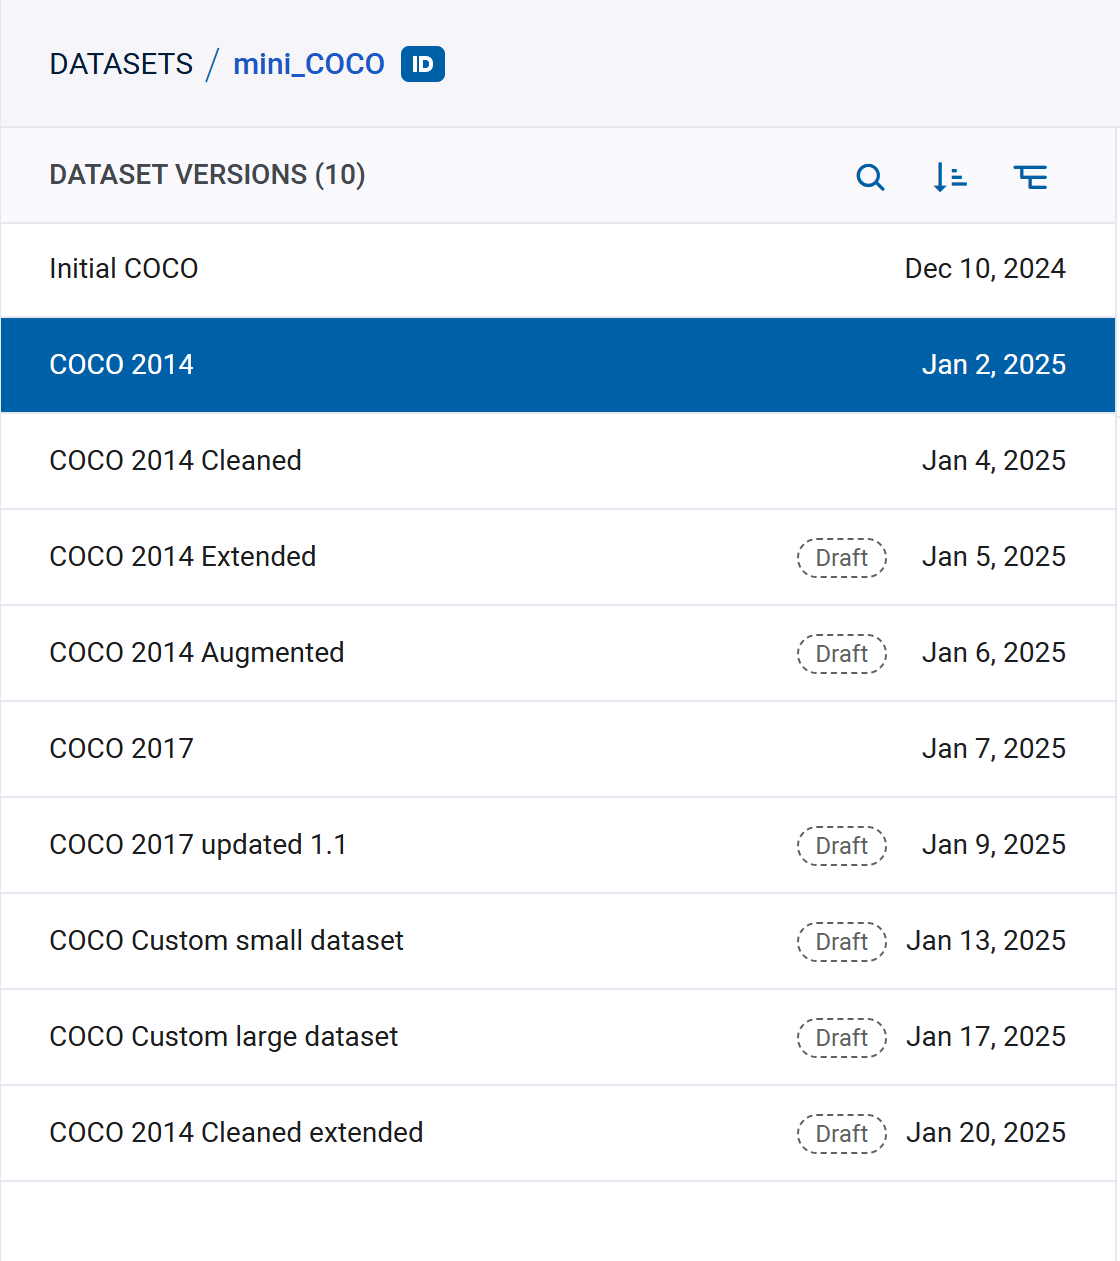The height and width of the screenshot is (1261, 1120).
Task: Click the Jan 2, 2025 date on selected row
Action: [994, 365]
